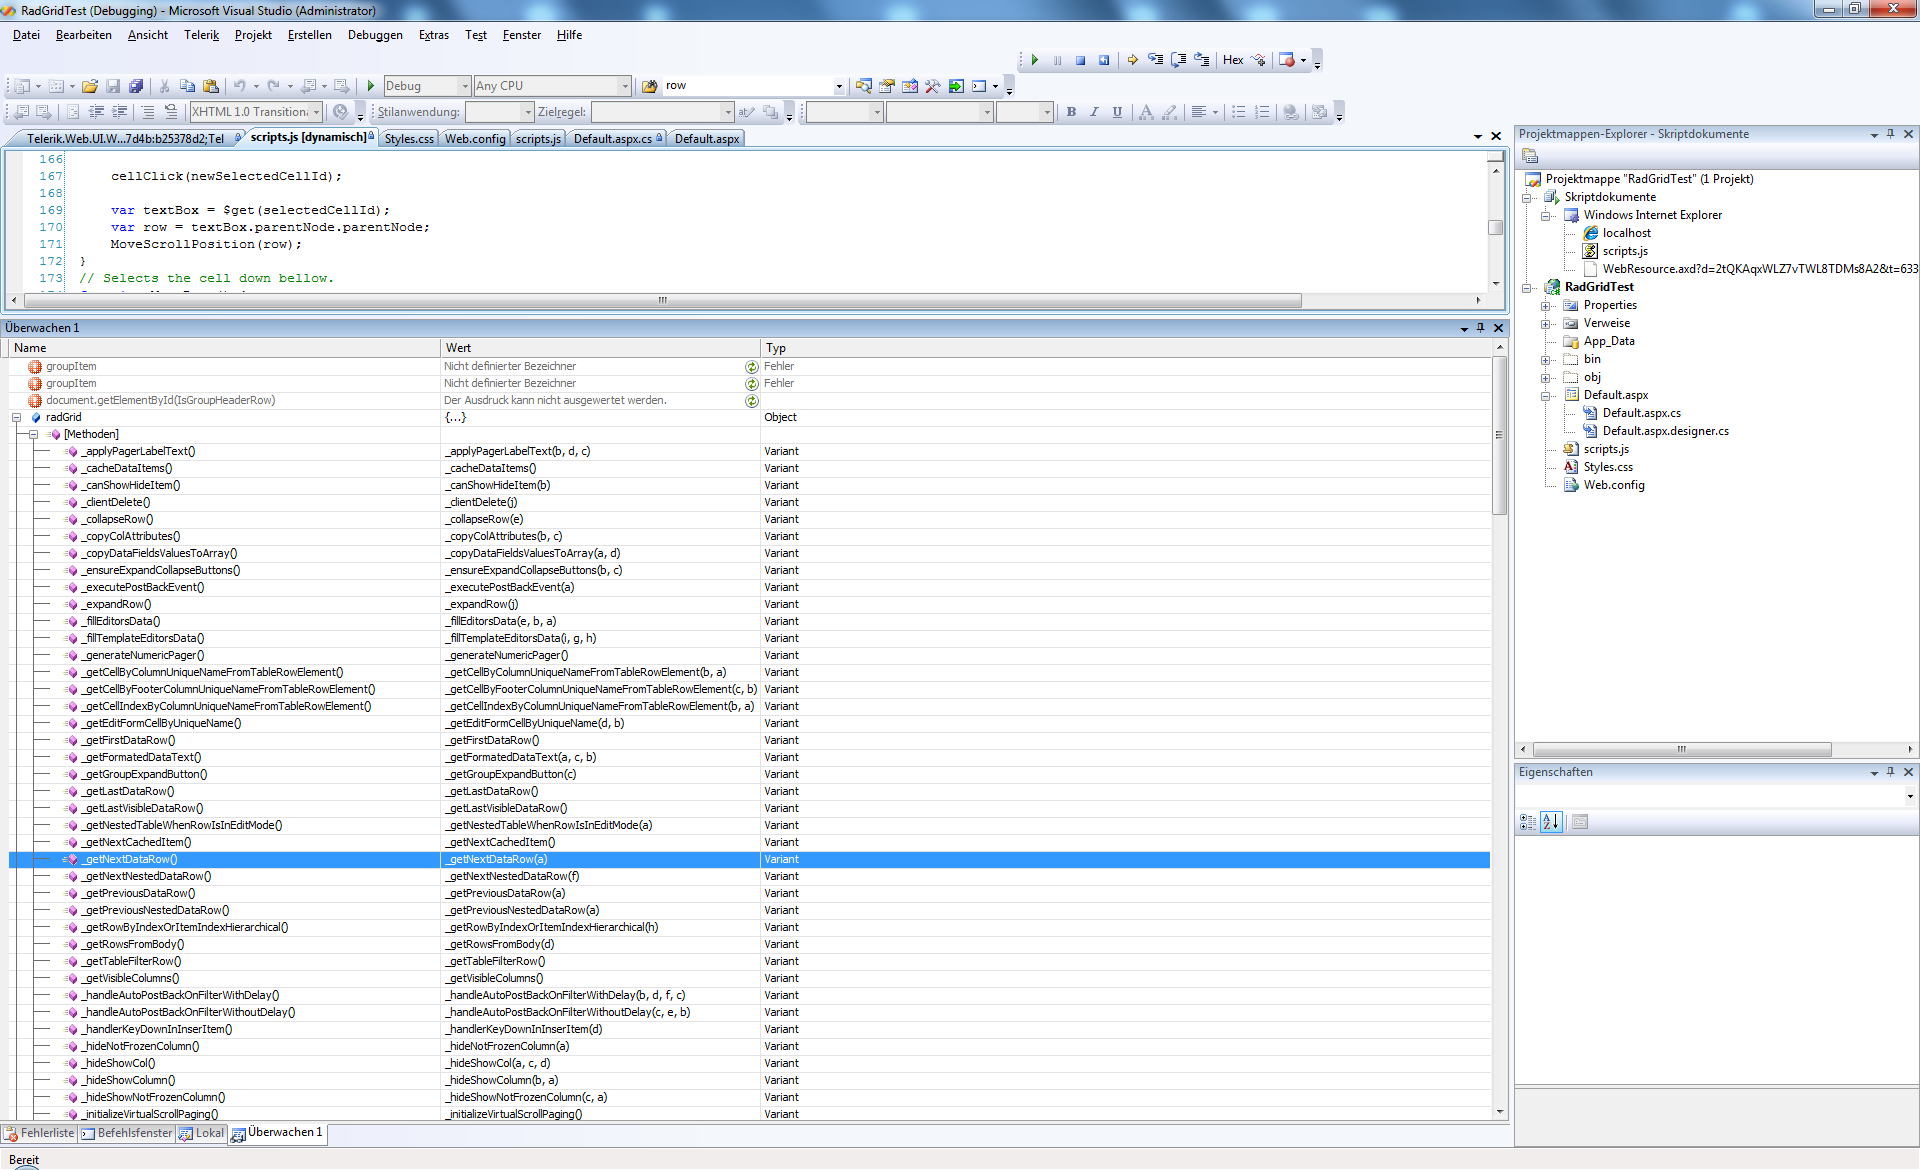Open the Fehlerliste tab
This screenshot has height=1170, width=1920.
pos(40,1133)
